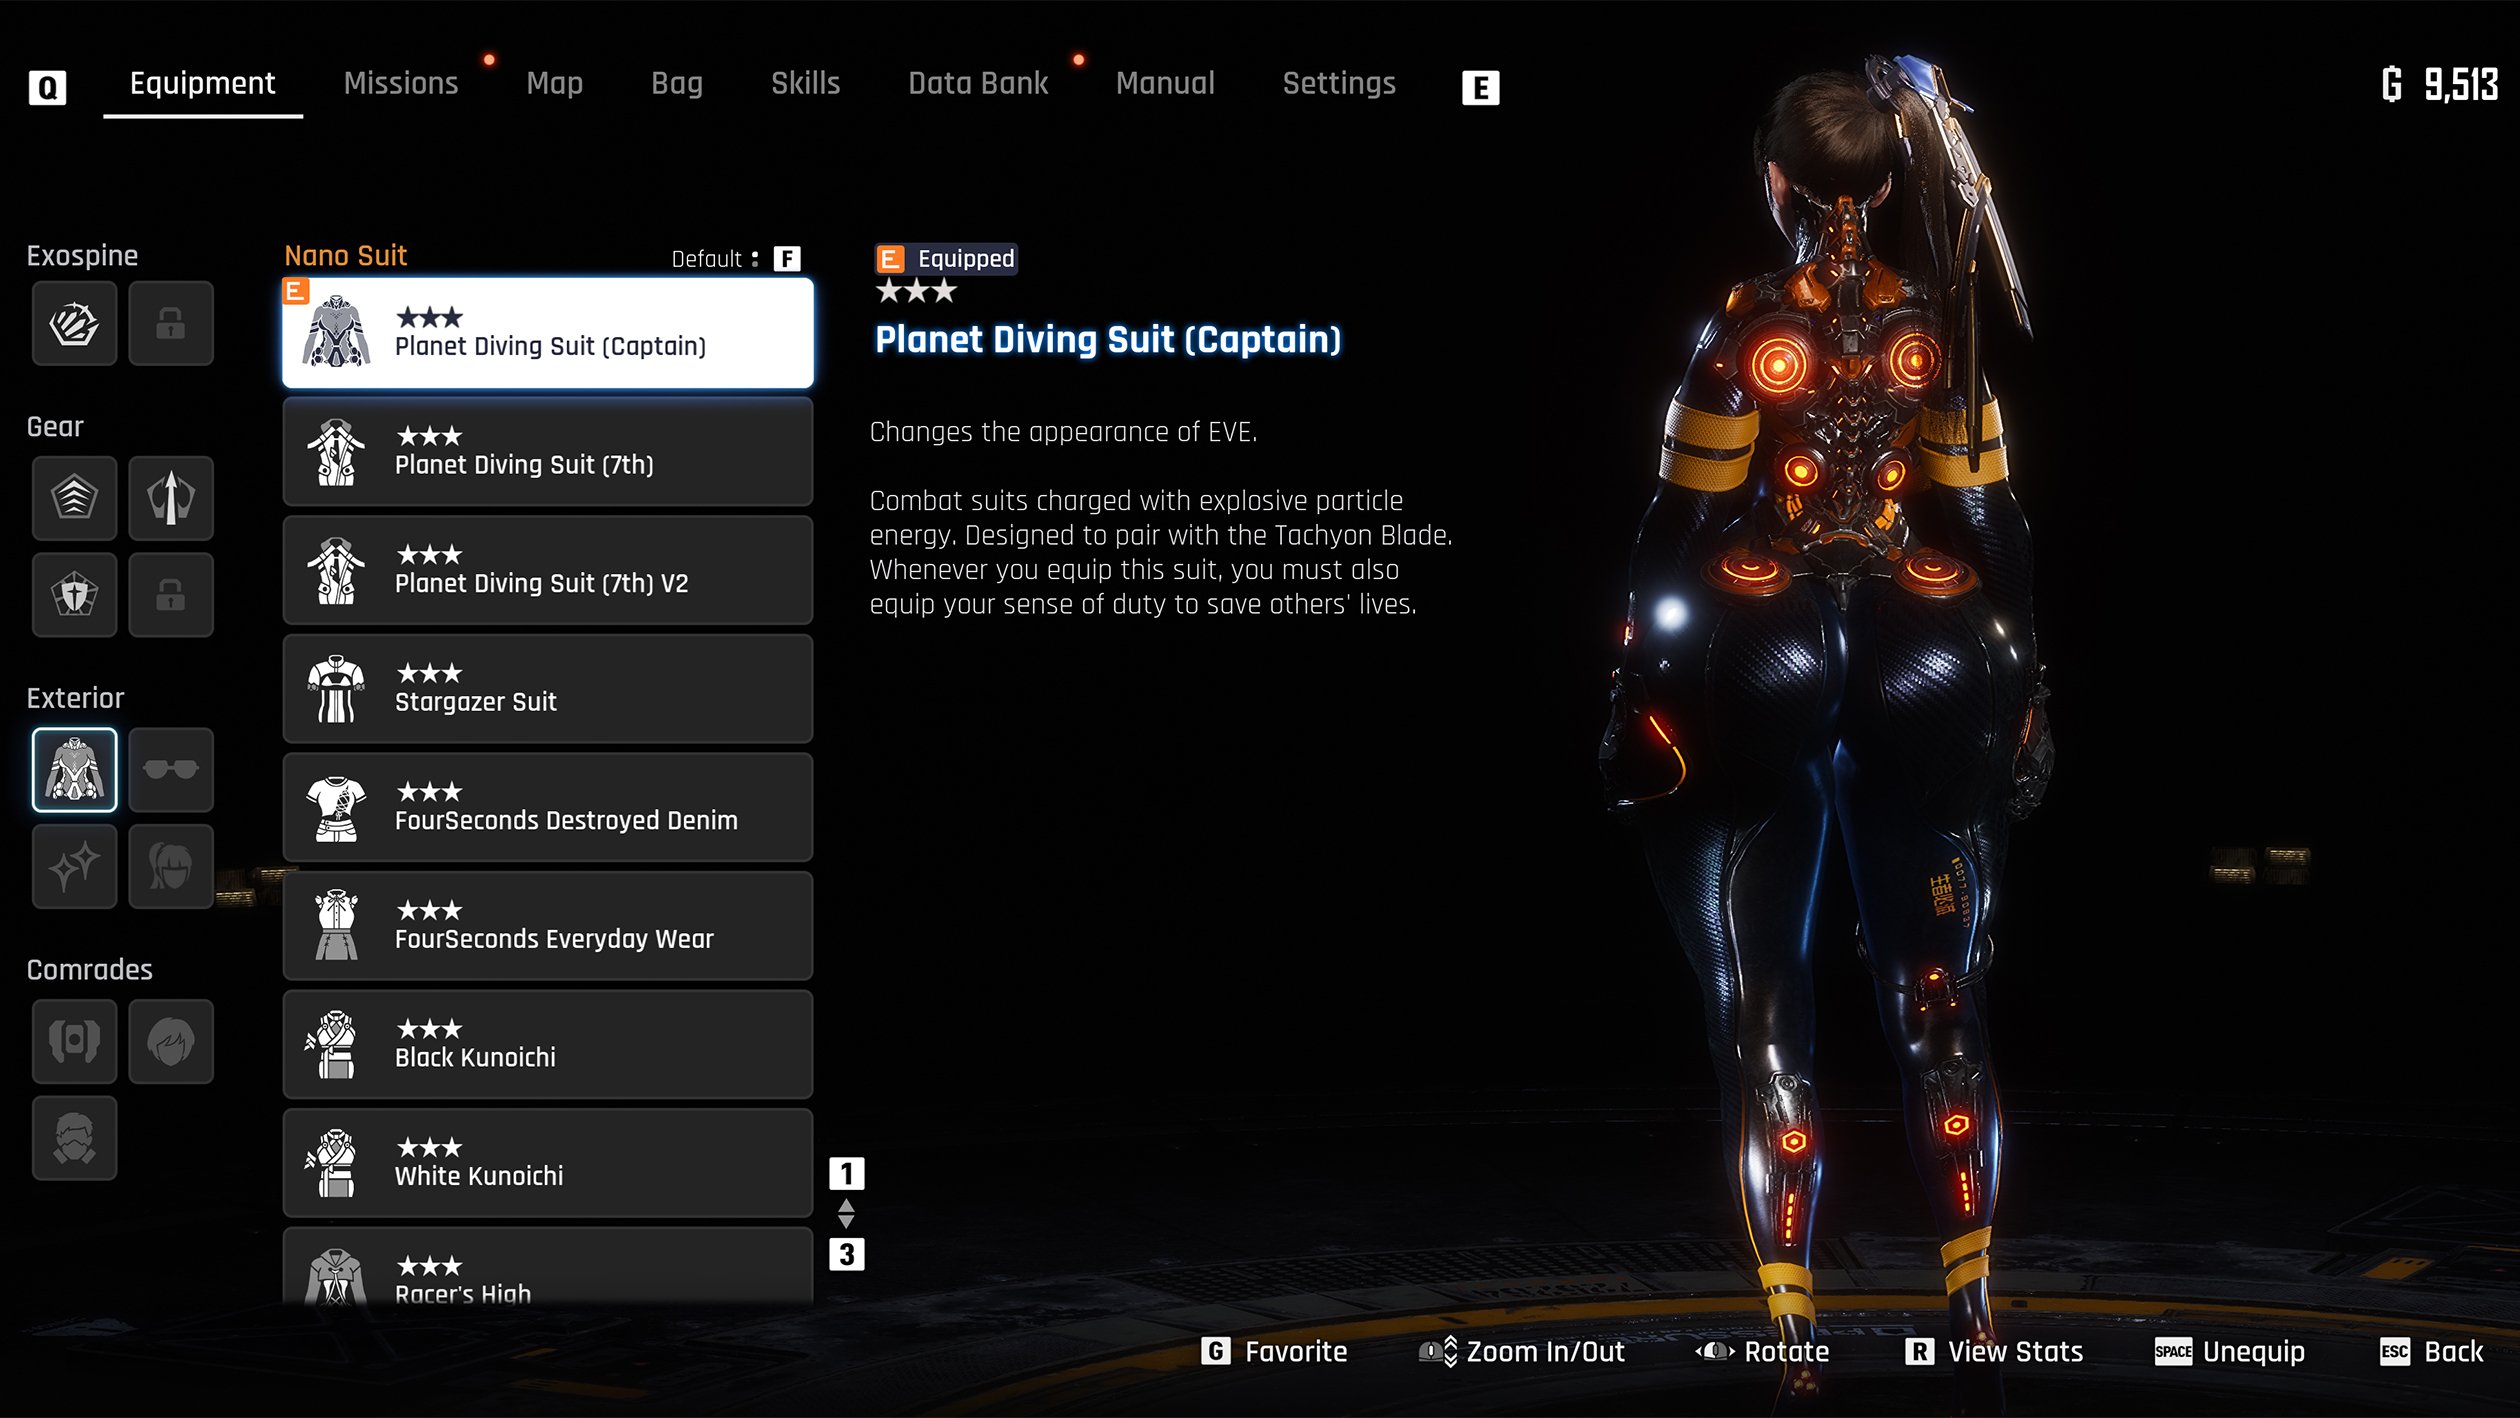Screen dimensions: 2520x1418
Task: Select the equipped Exospine slot icon
Action: tap(74, 323)
